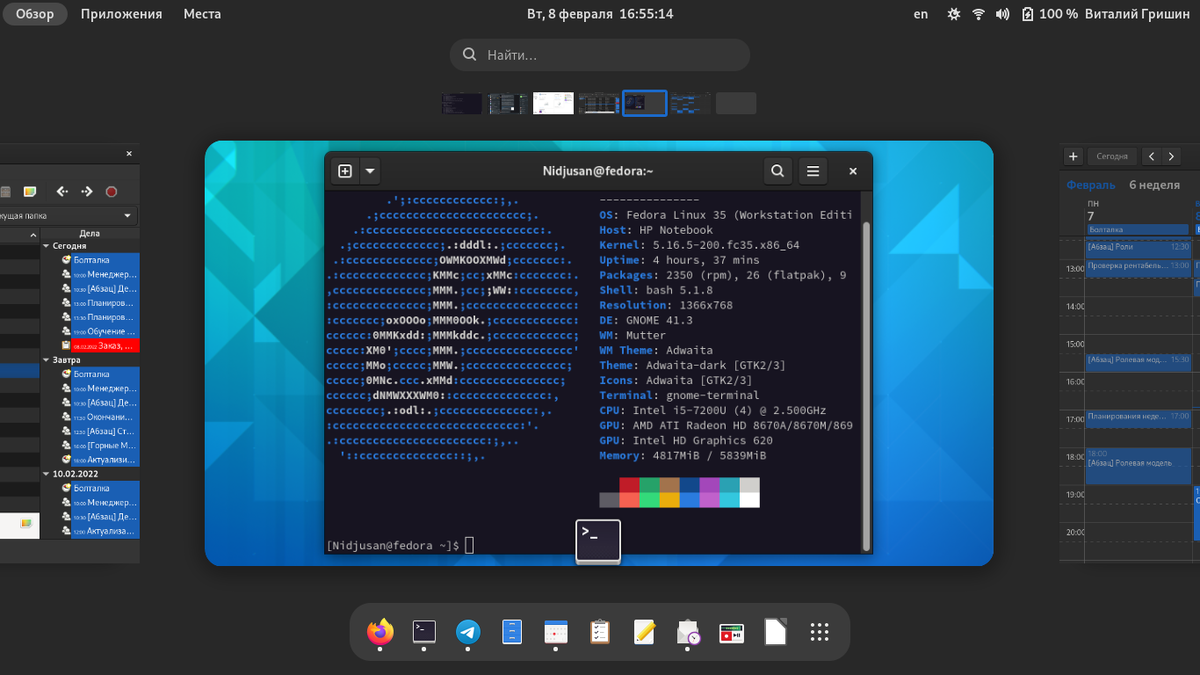Click the terminal app icon badge below window
This screenshot has width=1200, height=675.
[x=598, y=541]
